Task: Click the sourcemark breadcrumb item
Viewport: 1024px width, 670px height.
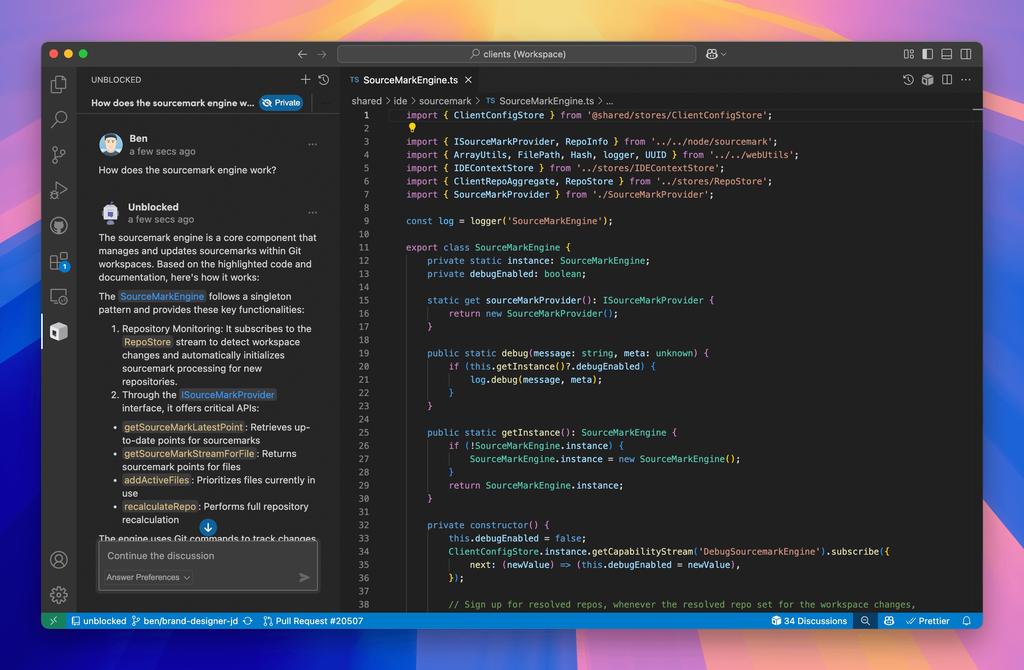Action: [445, 101]
